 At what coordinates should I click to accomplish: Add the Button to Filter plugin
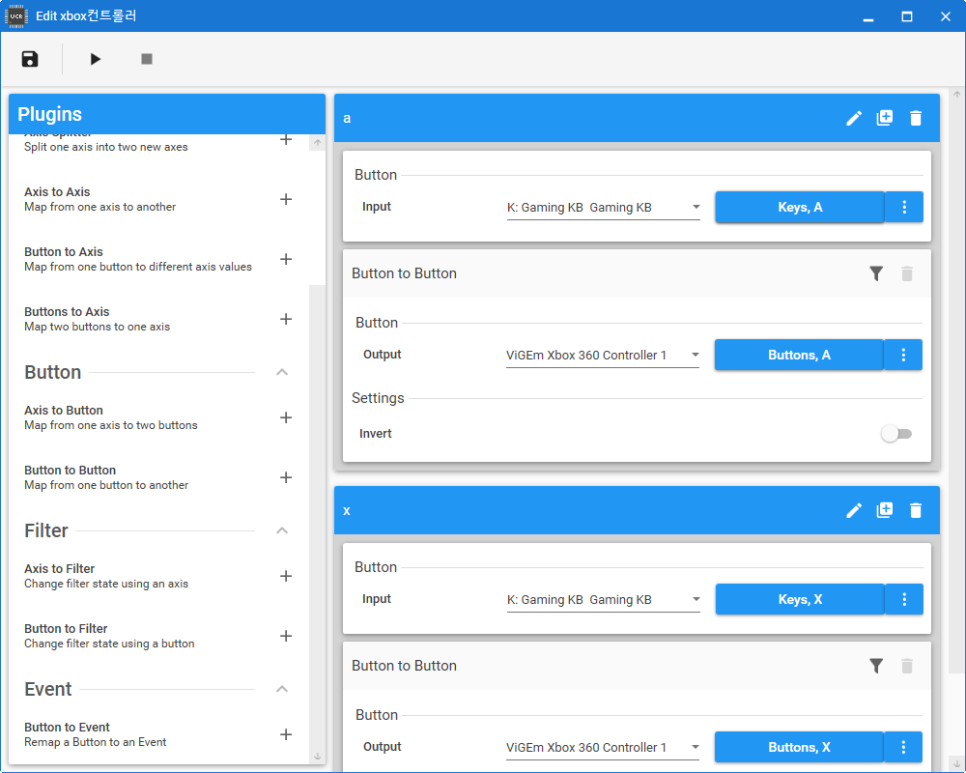(286, 636)
